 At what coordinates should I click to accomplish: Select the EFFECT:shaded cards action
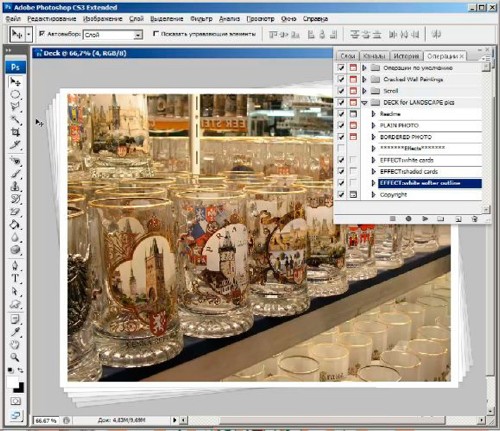pyautogui.click(x=409, y=172)
